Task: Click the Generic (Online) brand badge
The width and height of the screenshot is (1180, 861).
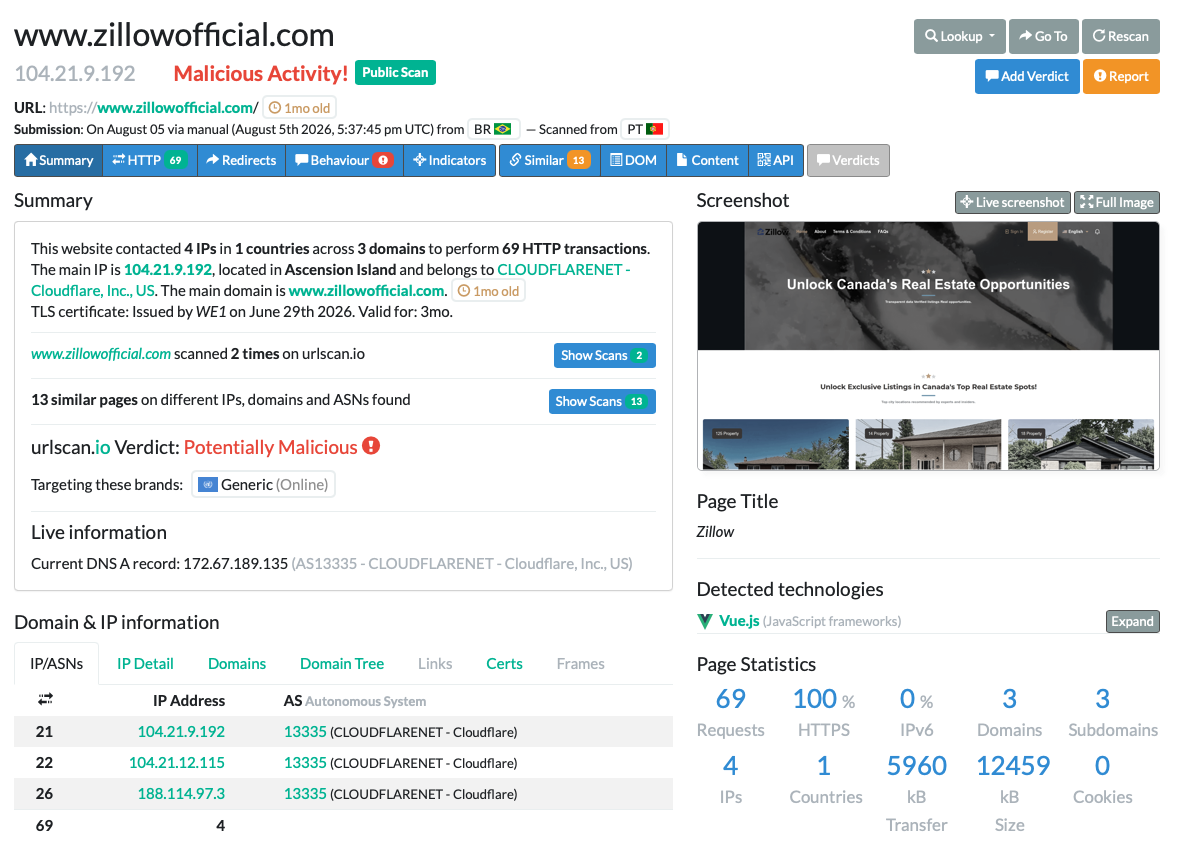Action: (x=263, y=485)
